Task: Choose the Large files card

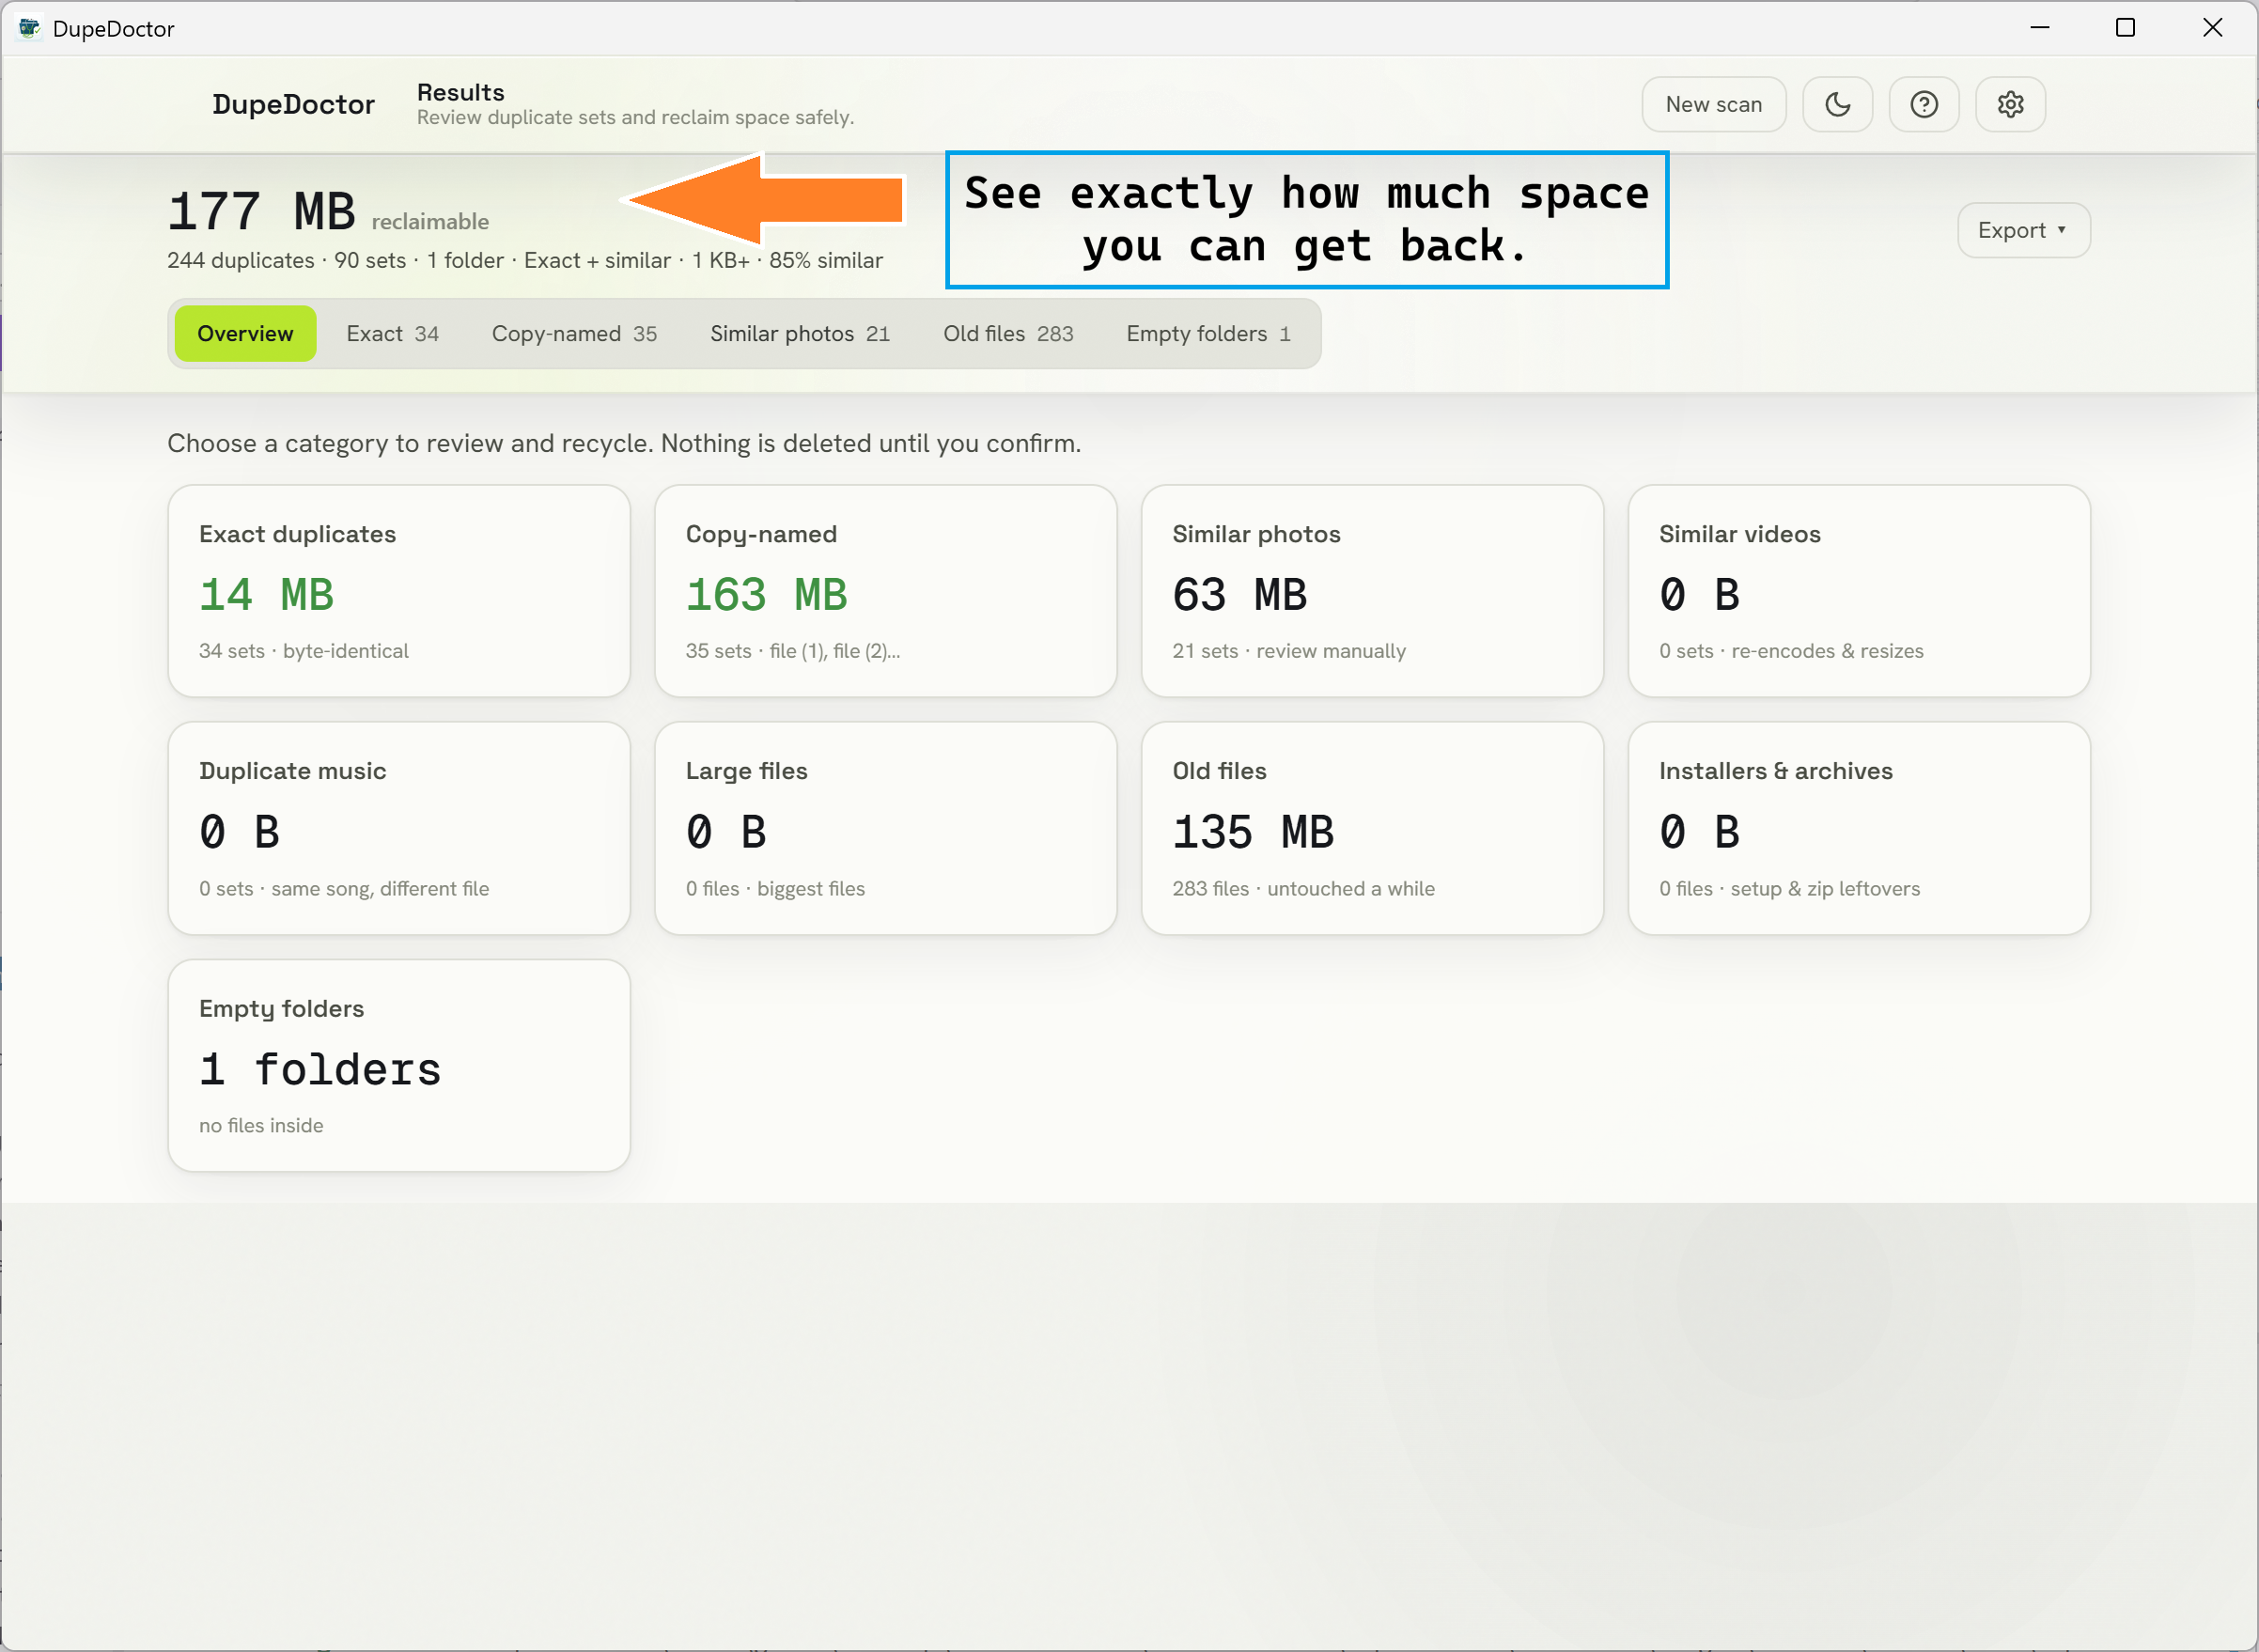Action: point(886,828)
